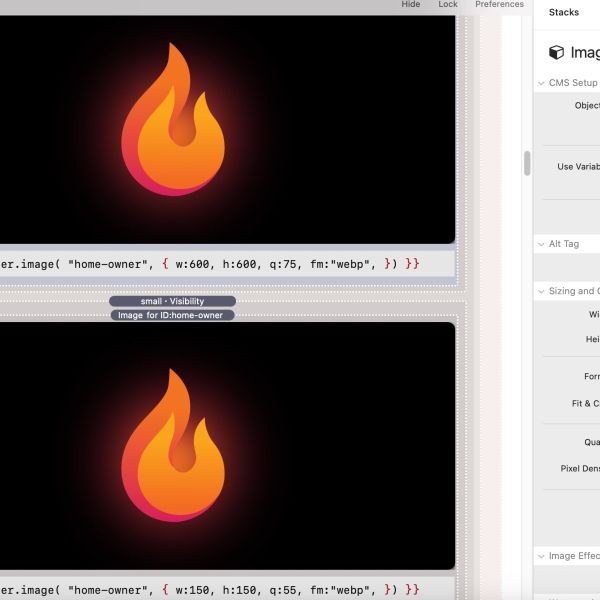Collapse the Sizing section chevron
This screenshot has height=600, width=600.
click(541, 291)
